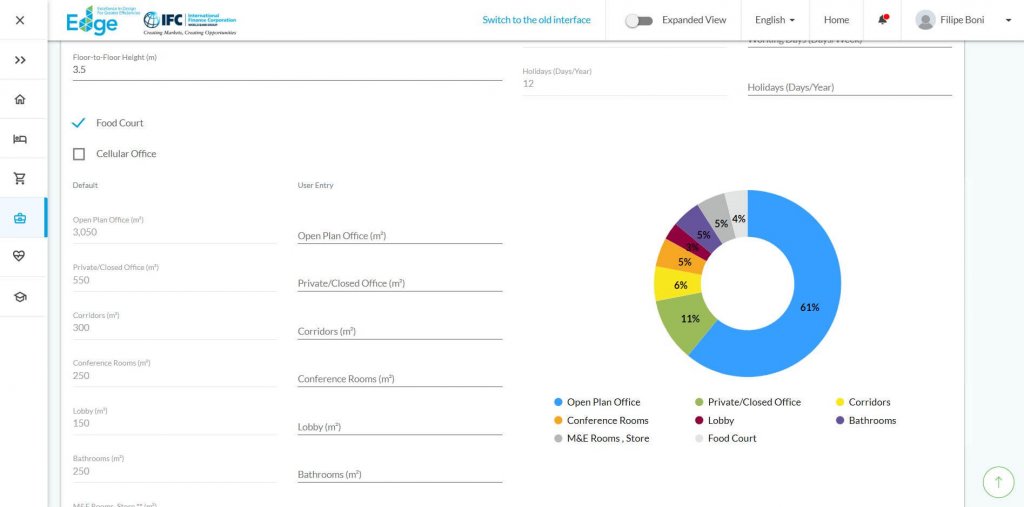Click the close X icon in sidebar
The image size is (1024, 507).
[x=20, y=20]
